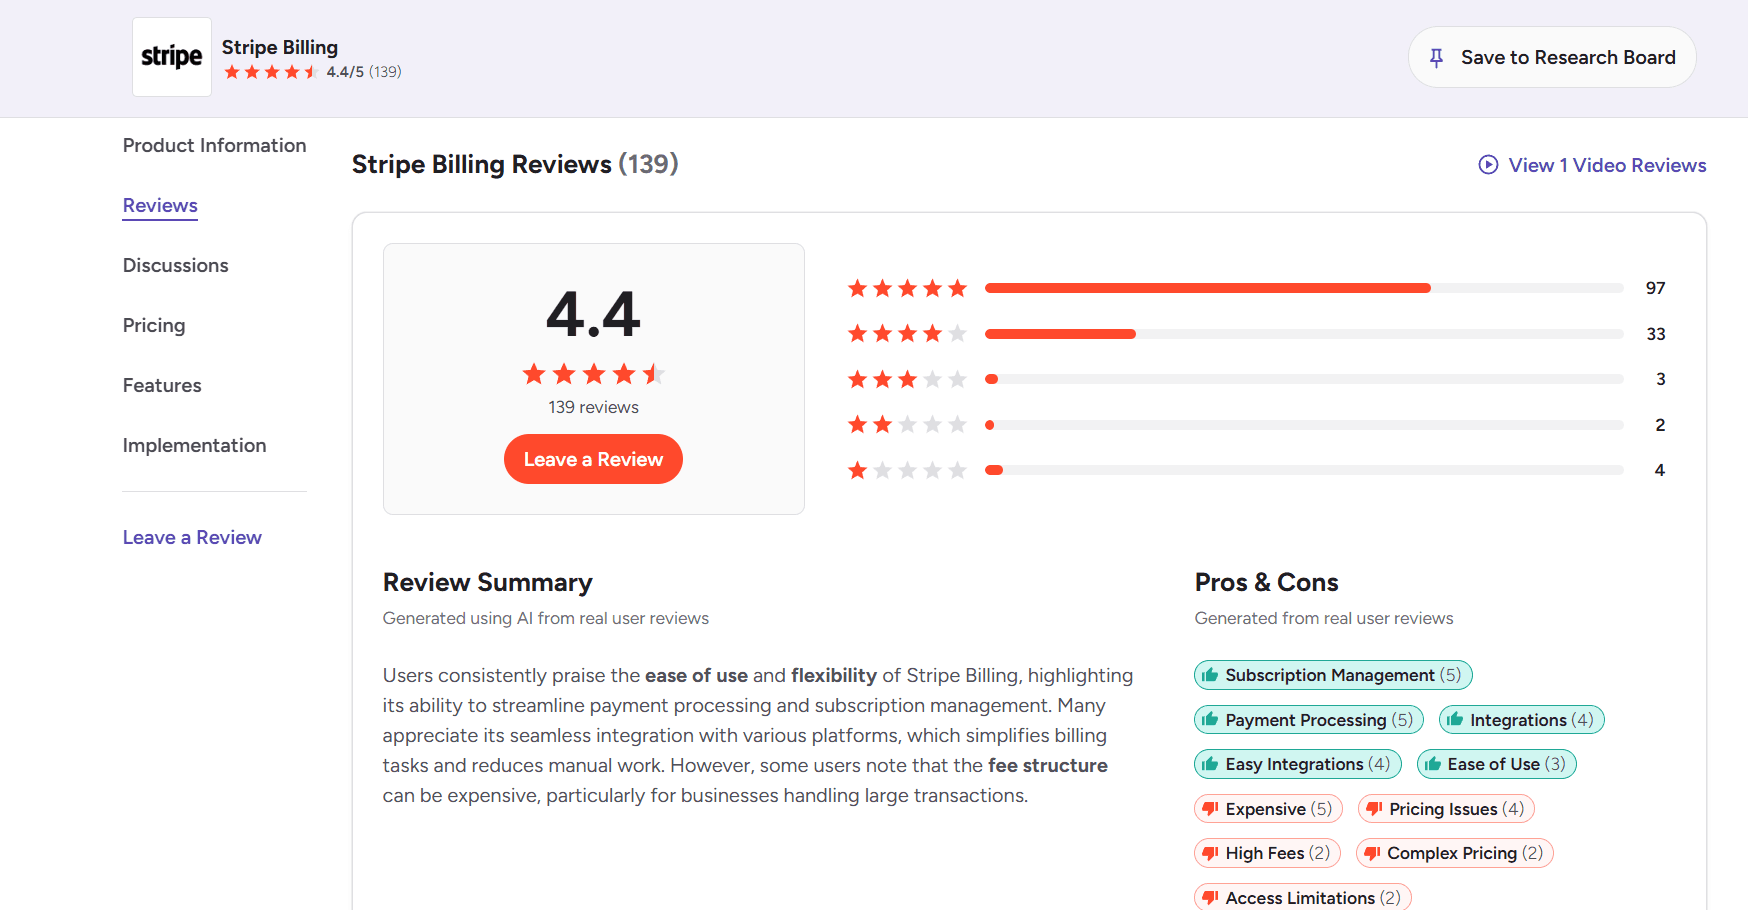Open Implementation from the sidebar
This screenshot has height=910, width=1748.
195,445
